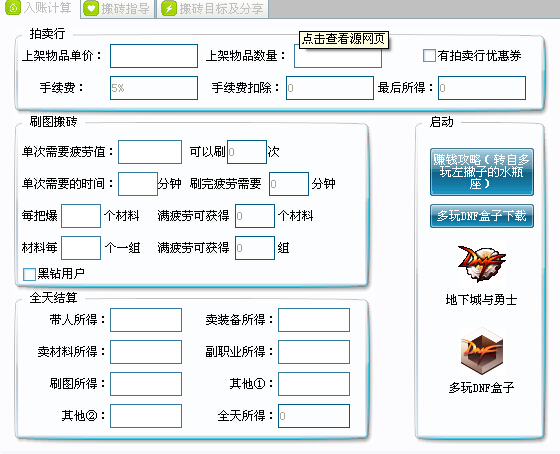Switch to the 搬砖指导 tab
The width and height of the screenshot is (560, 454).
coord(118,9)
